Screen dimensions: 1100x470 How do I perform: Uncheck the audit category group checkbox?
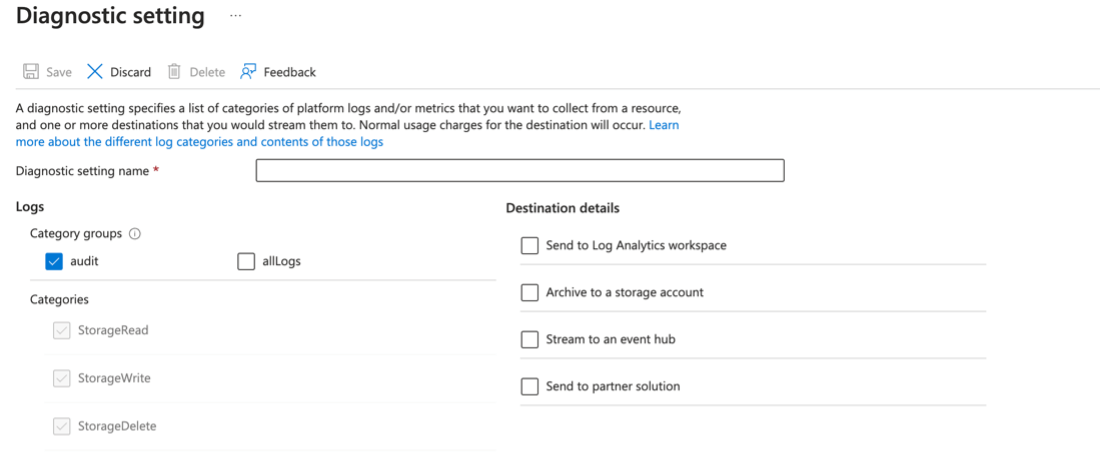tap(55, 262)
